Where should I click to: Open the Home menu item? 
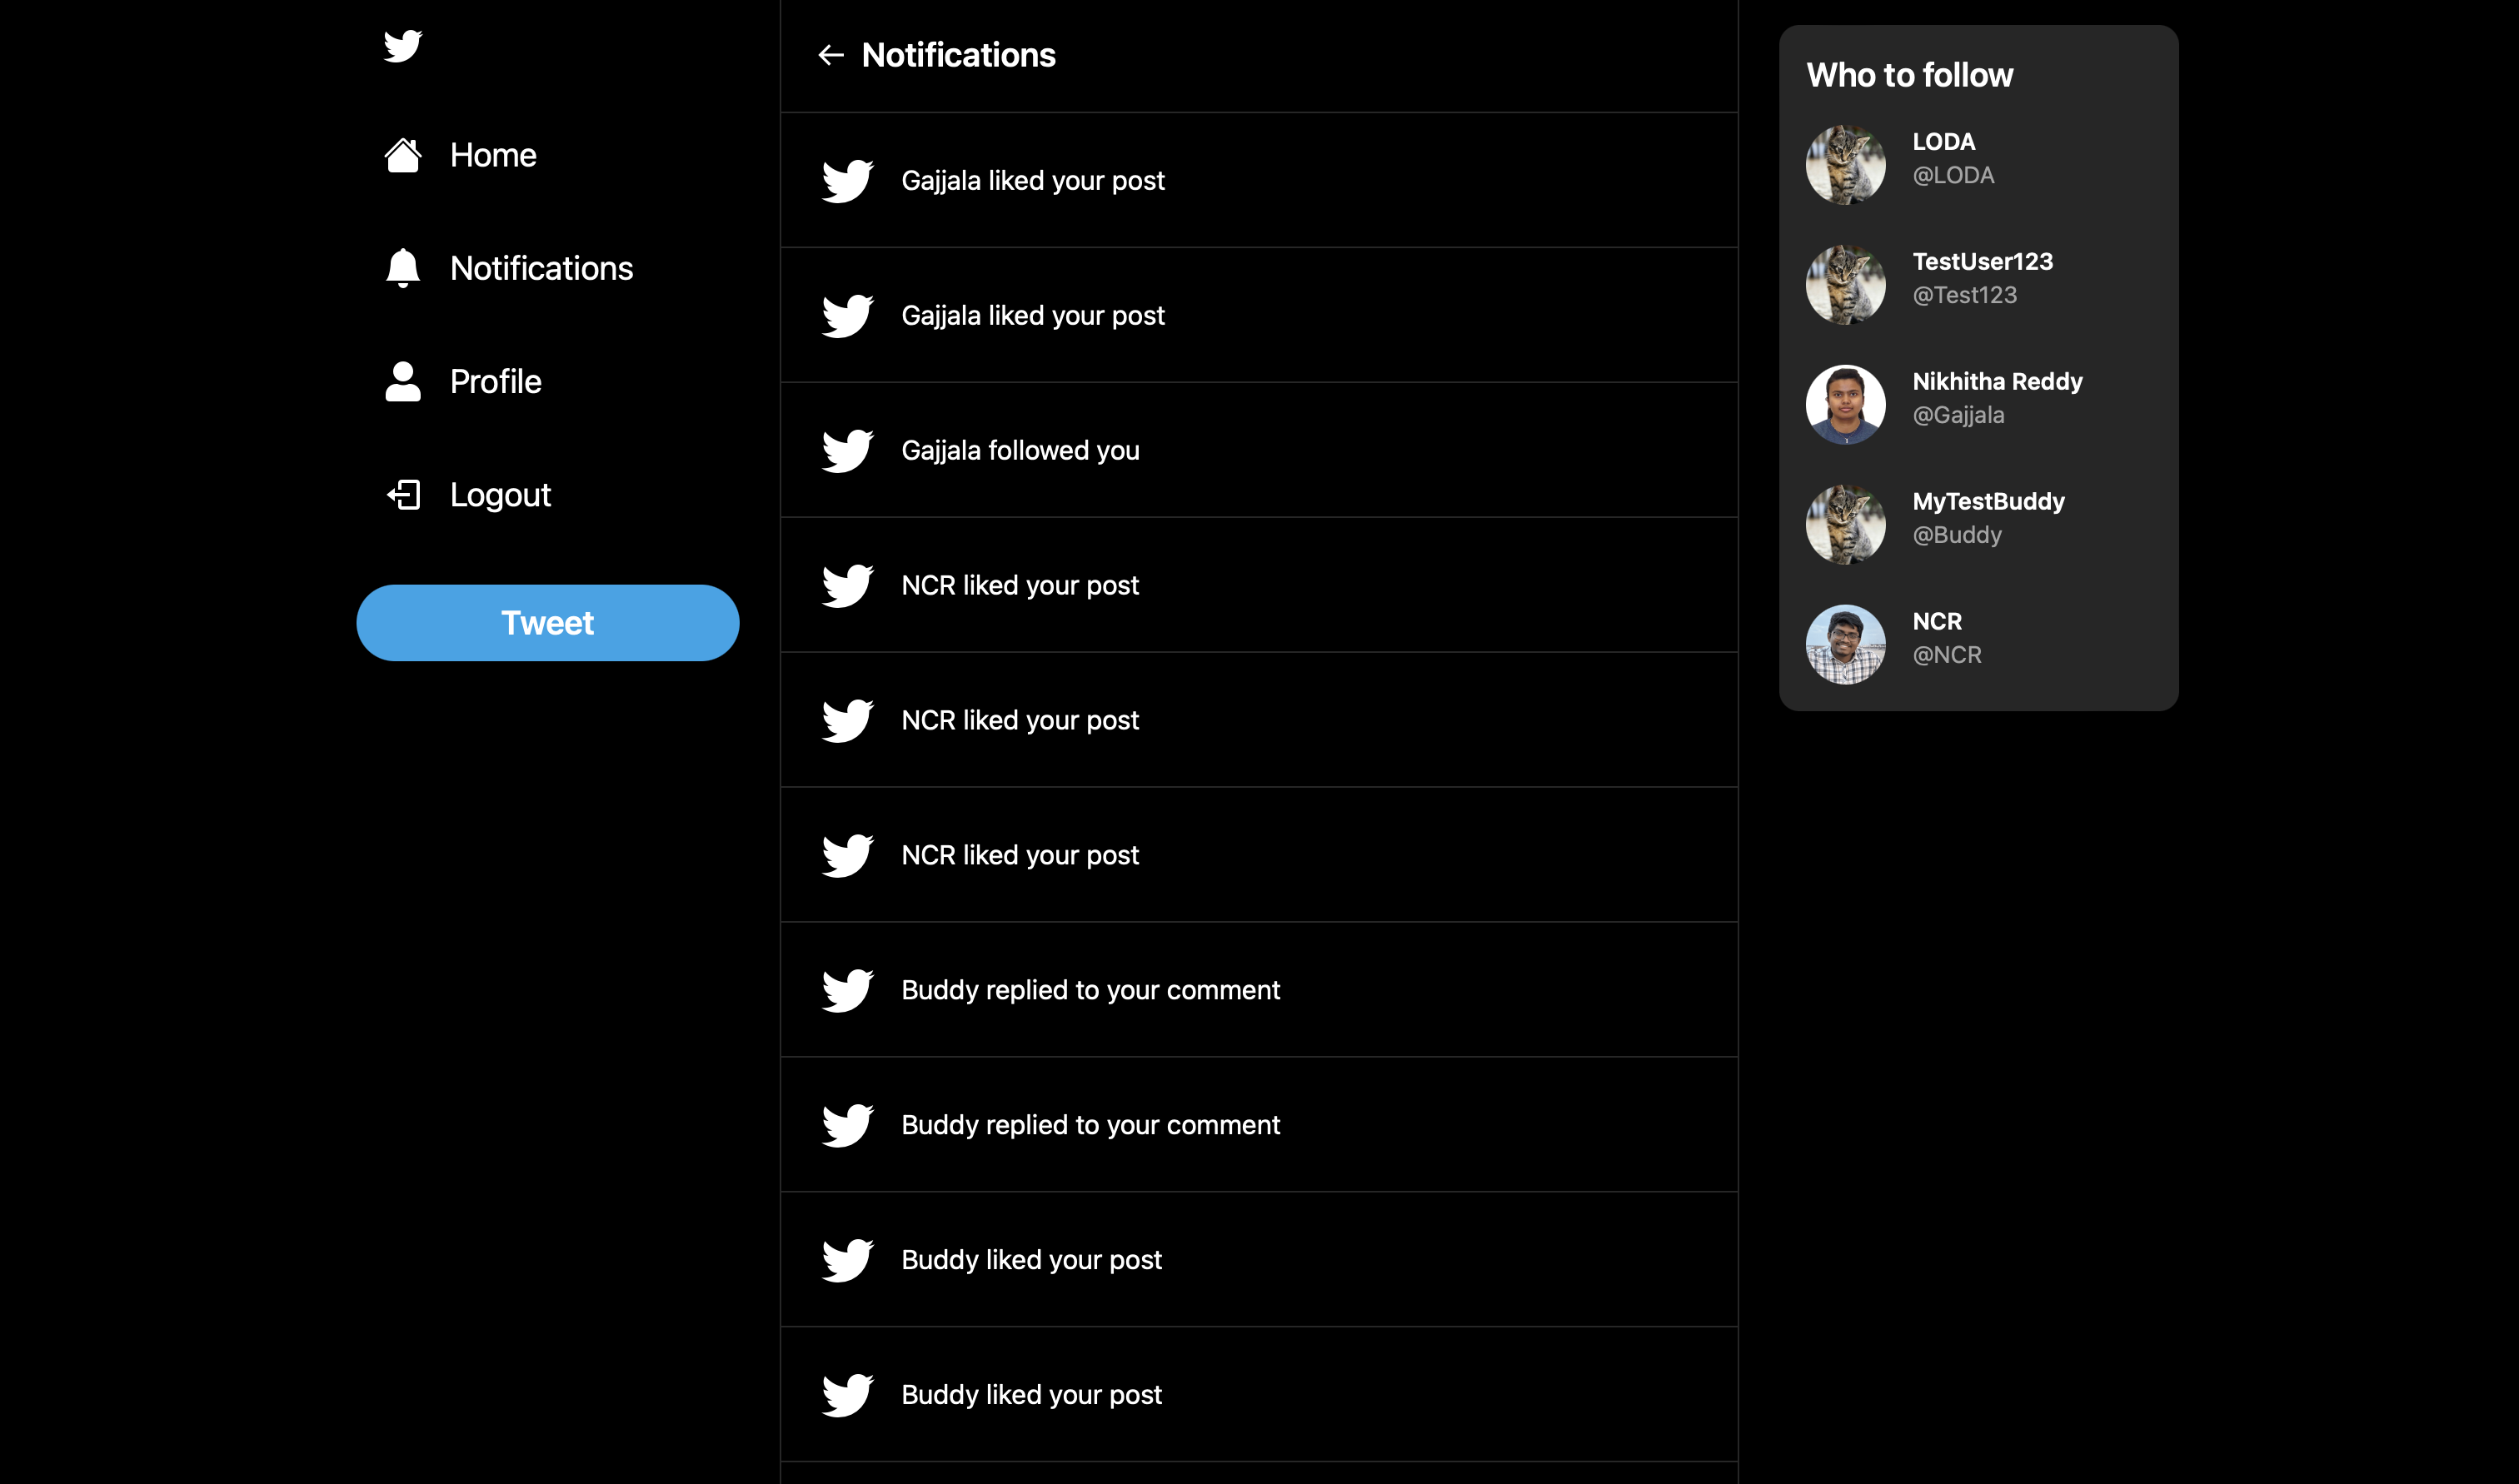point(493,155)
